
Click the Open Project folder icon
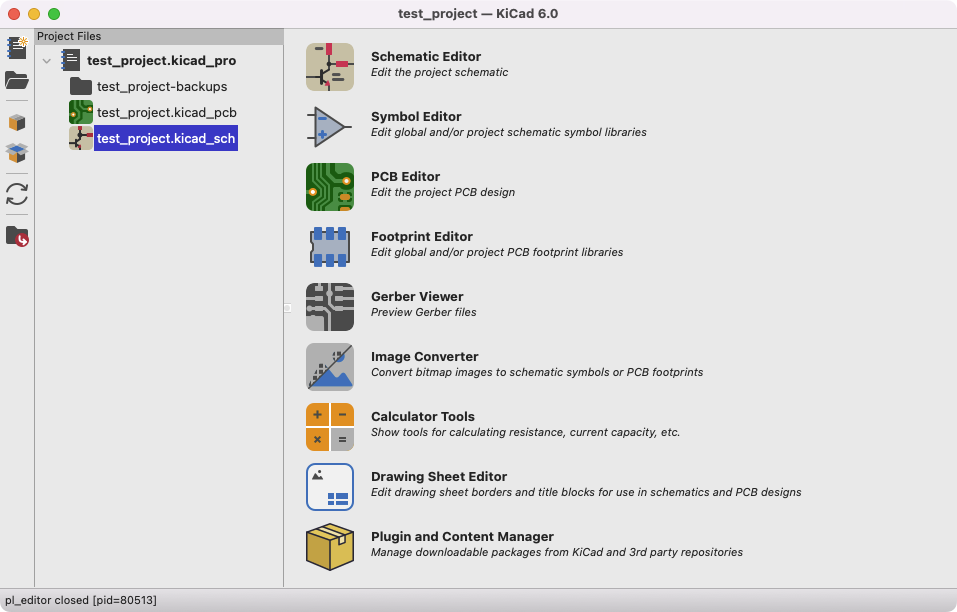pyautogui.click(x=17, y=80)
